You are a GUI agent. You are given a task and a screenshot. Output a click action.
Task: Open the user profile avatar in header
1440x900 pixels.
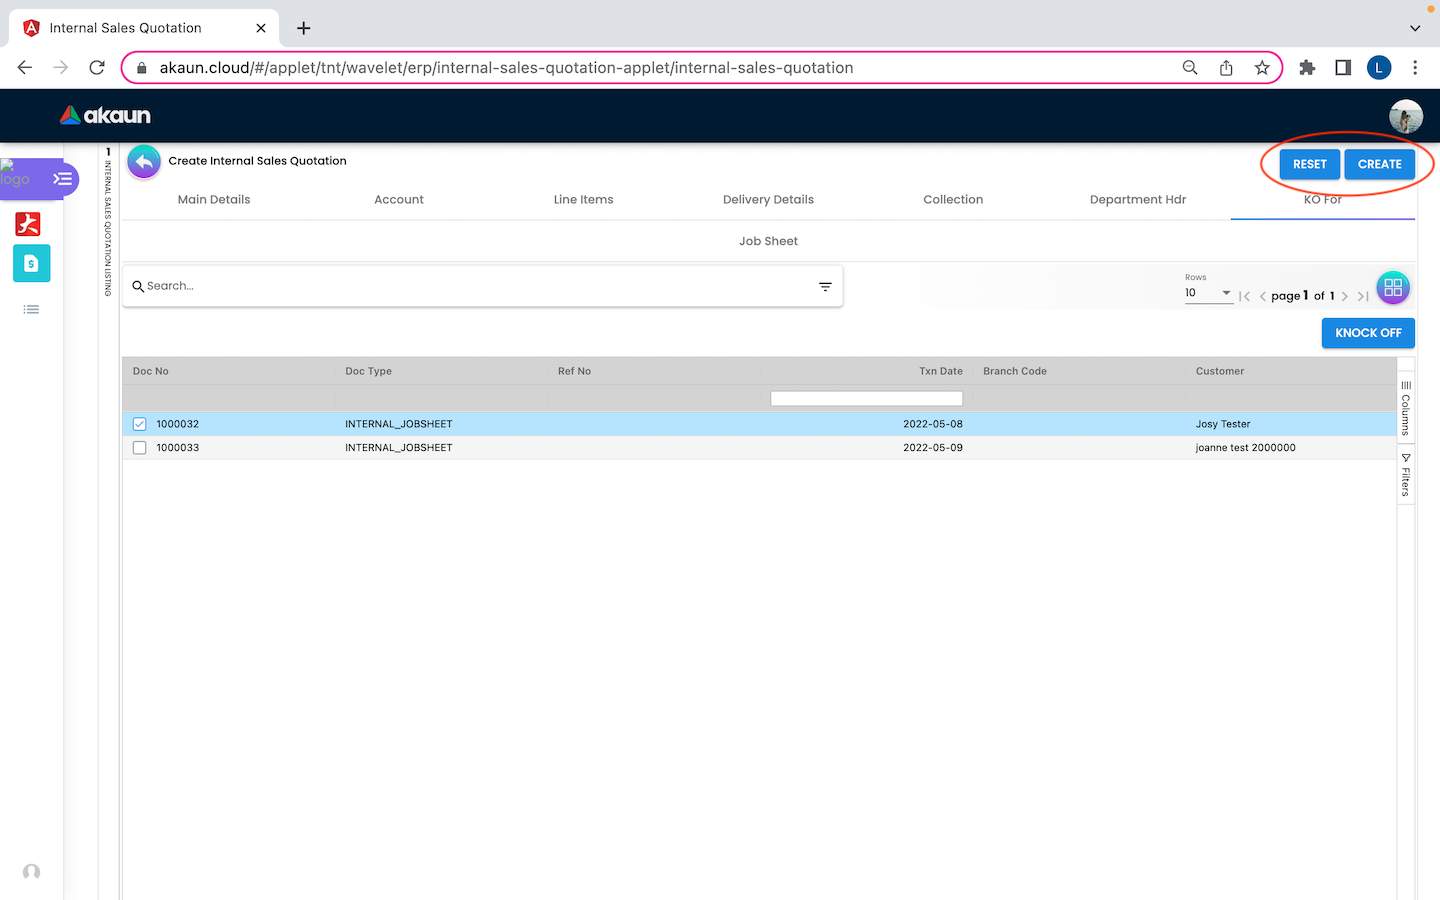(1405, 116)
